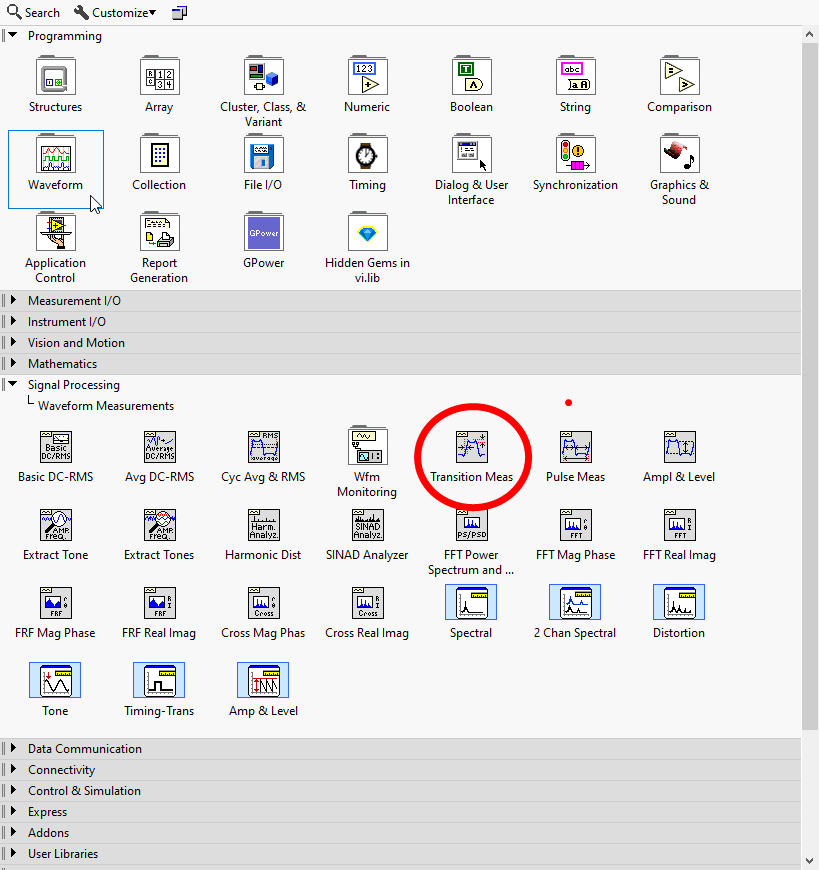Viewport: 819px width, 870px height.
Task: Click the Search button
Action: (x=33, y=13)
